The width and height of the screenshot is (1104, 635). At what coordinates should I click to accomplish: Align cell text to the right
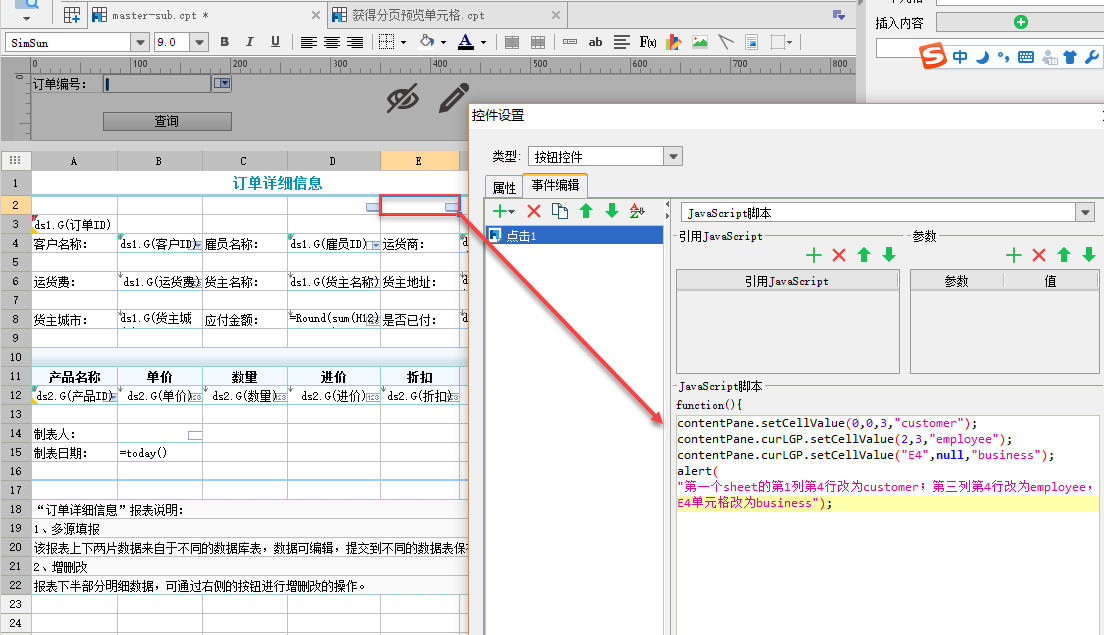355,42
